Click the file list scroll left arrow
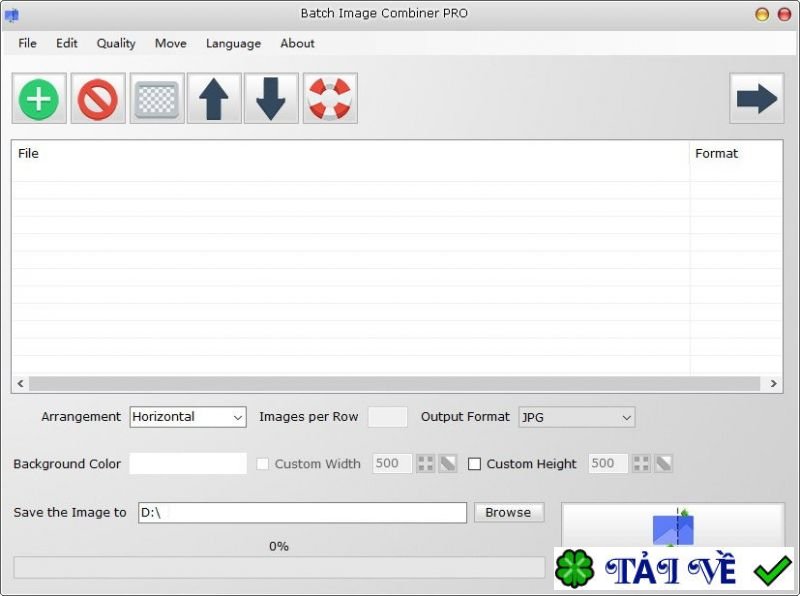The width and height of the screenshot is (800, 596). 20,383
